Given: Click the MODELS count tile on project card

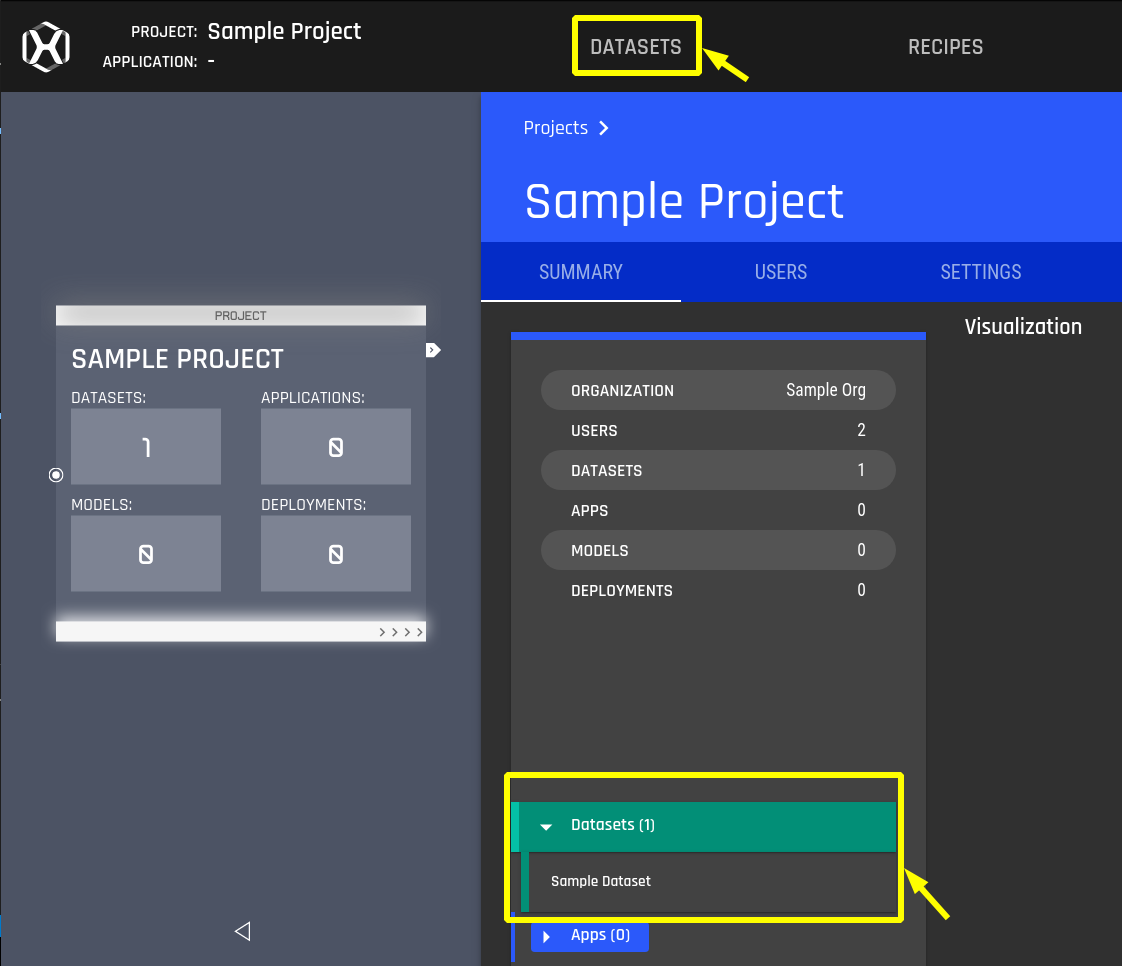Looking at the screenshot, I should tap(146, 553).
